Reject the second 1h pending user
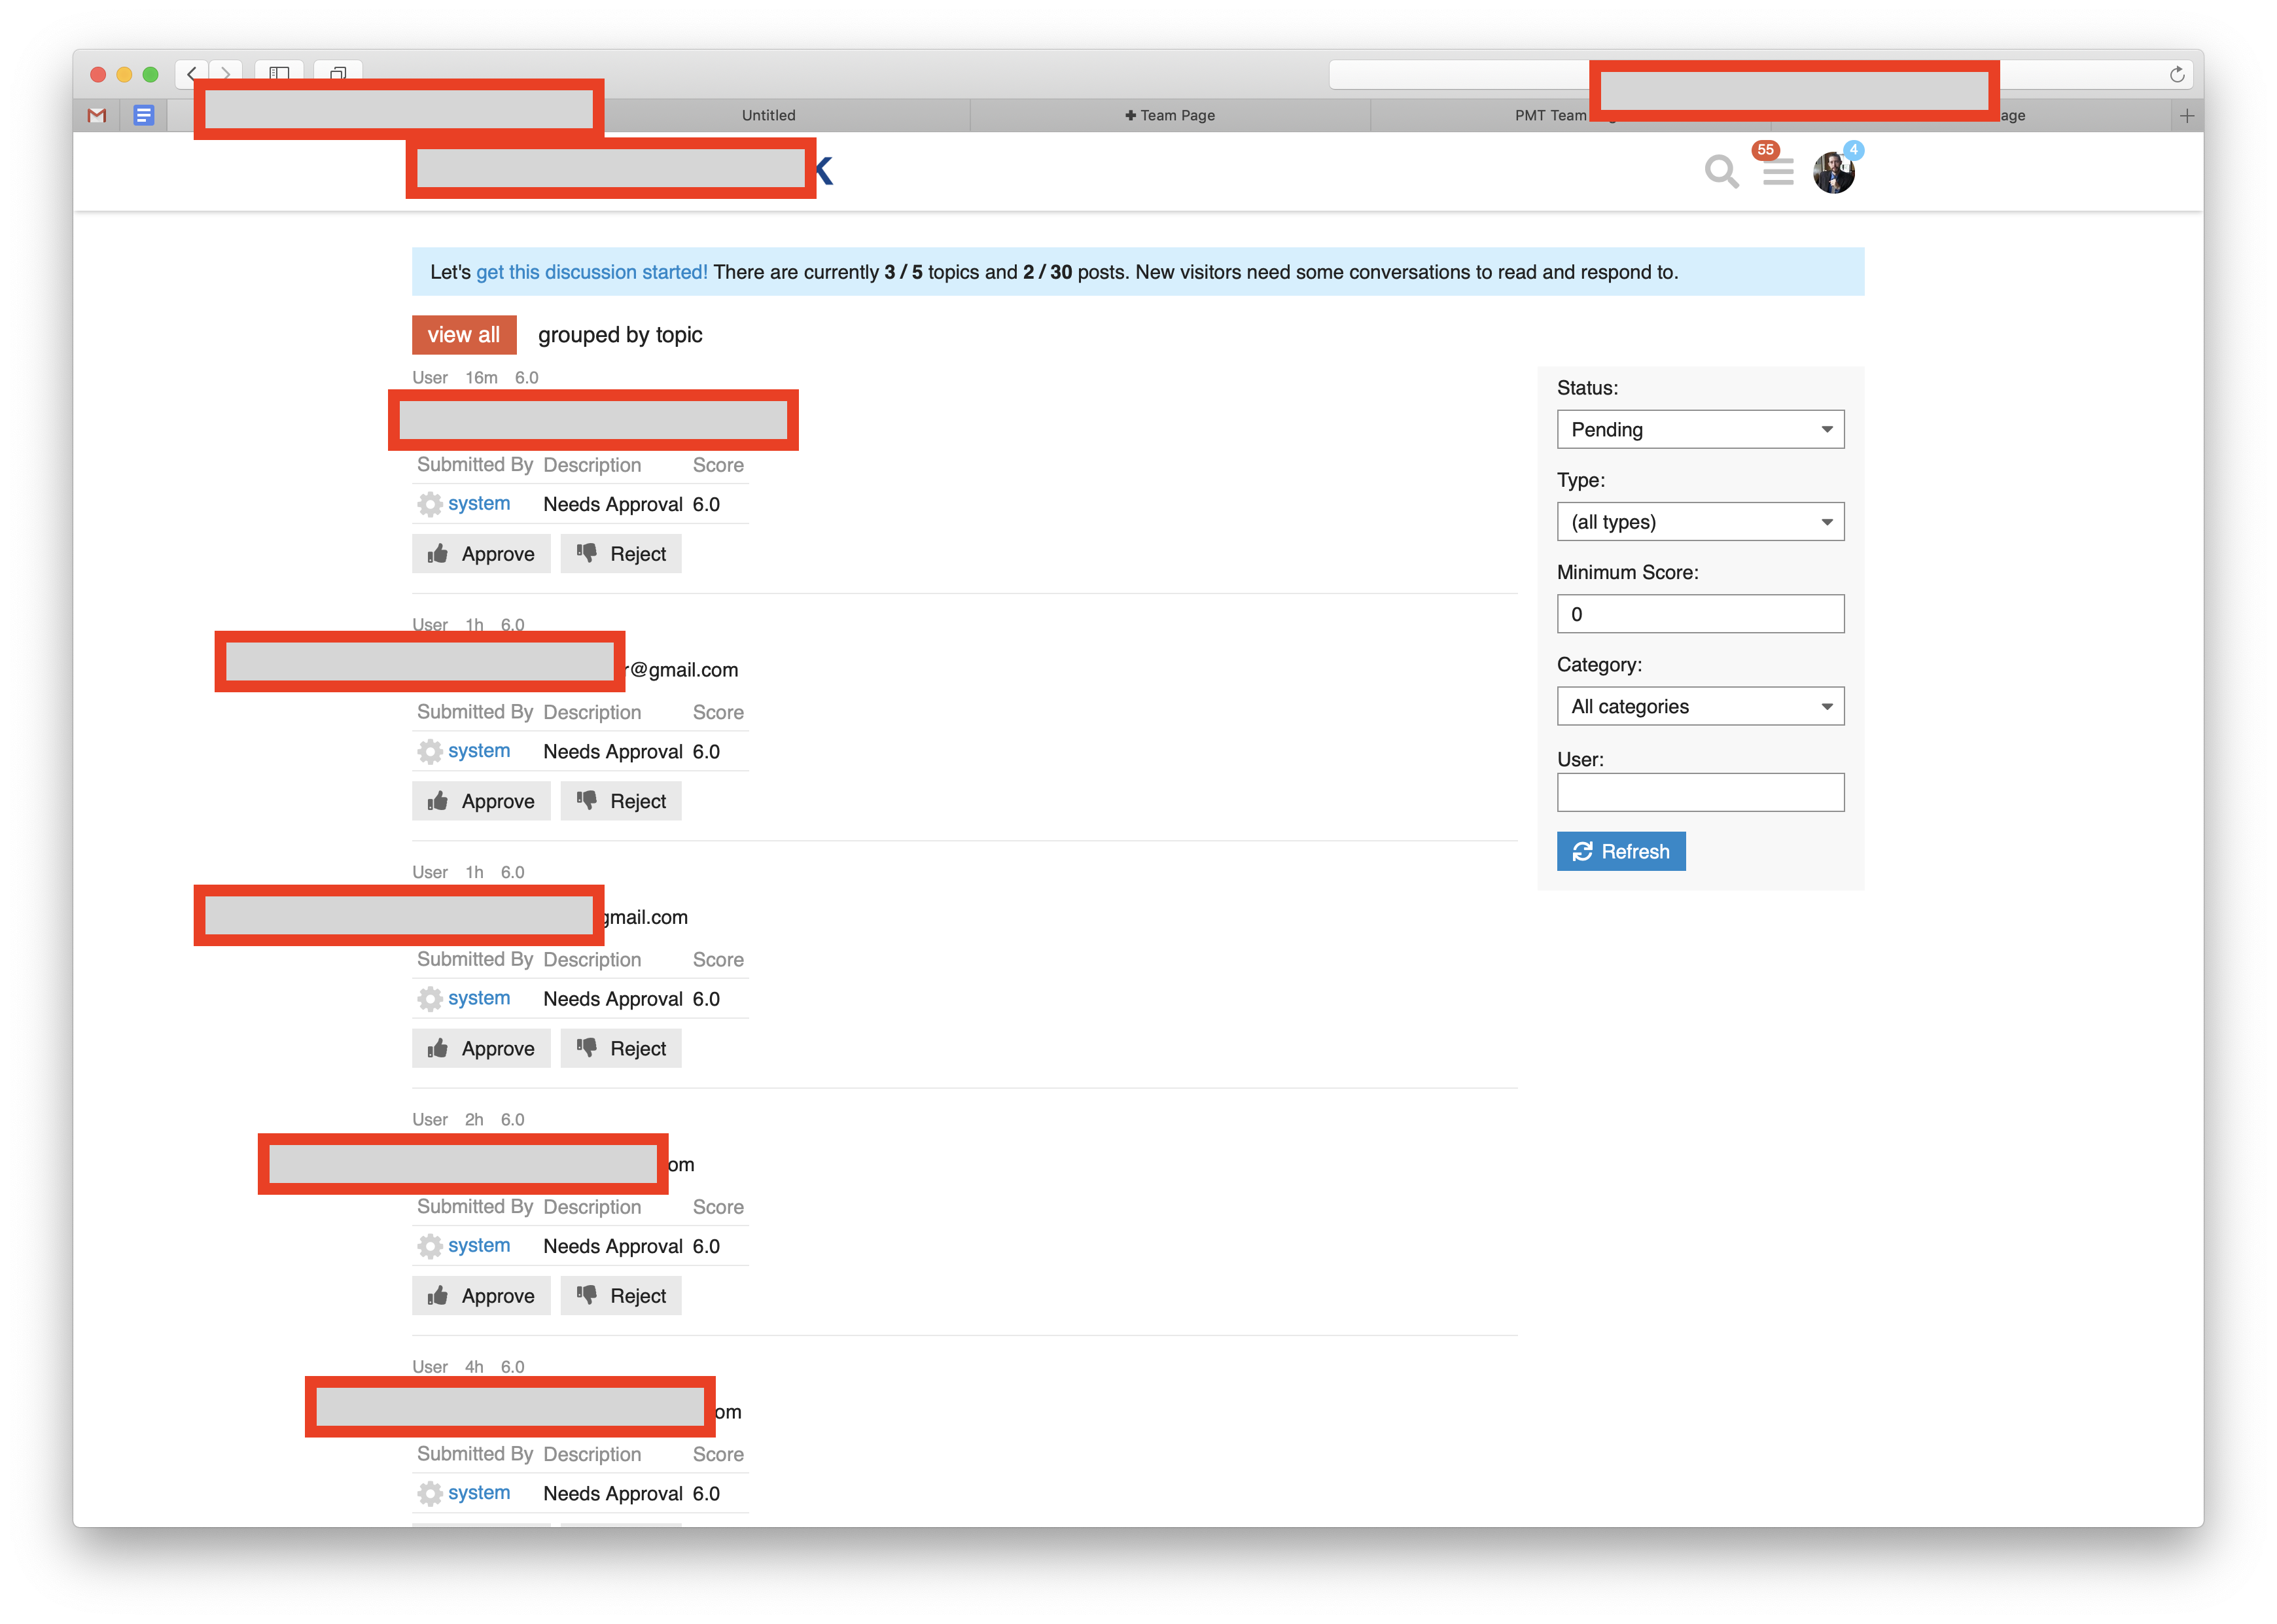This screenshot has width=2277, height=1624. [x=621, y=1048]
